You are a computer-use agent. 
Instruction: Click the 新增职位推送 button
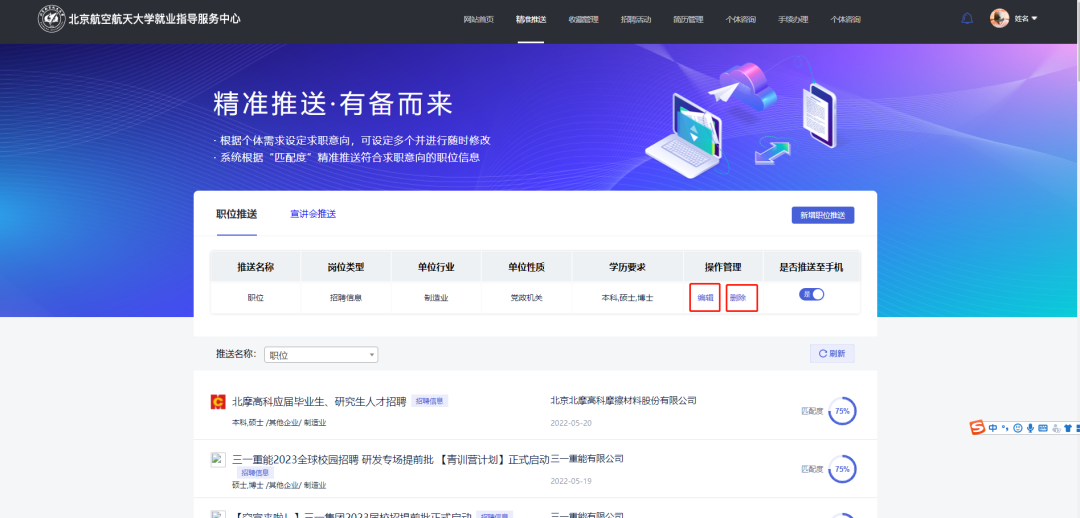click(822, 215)
